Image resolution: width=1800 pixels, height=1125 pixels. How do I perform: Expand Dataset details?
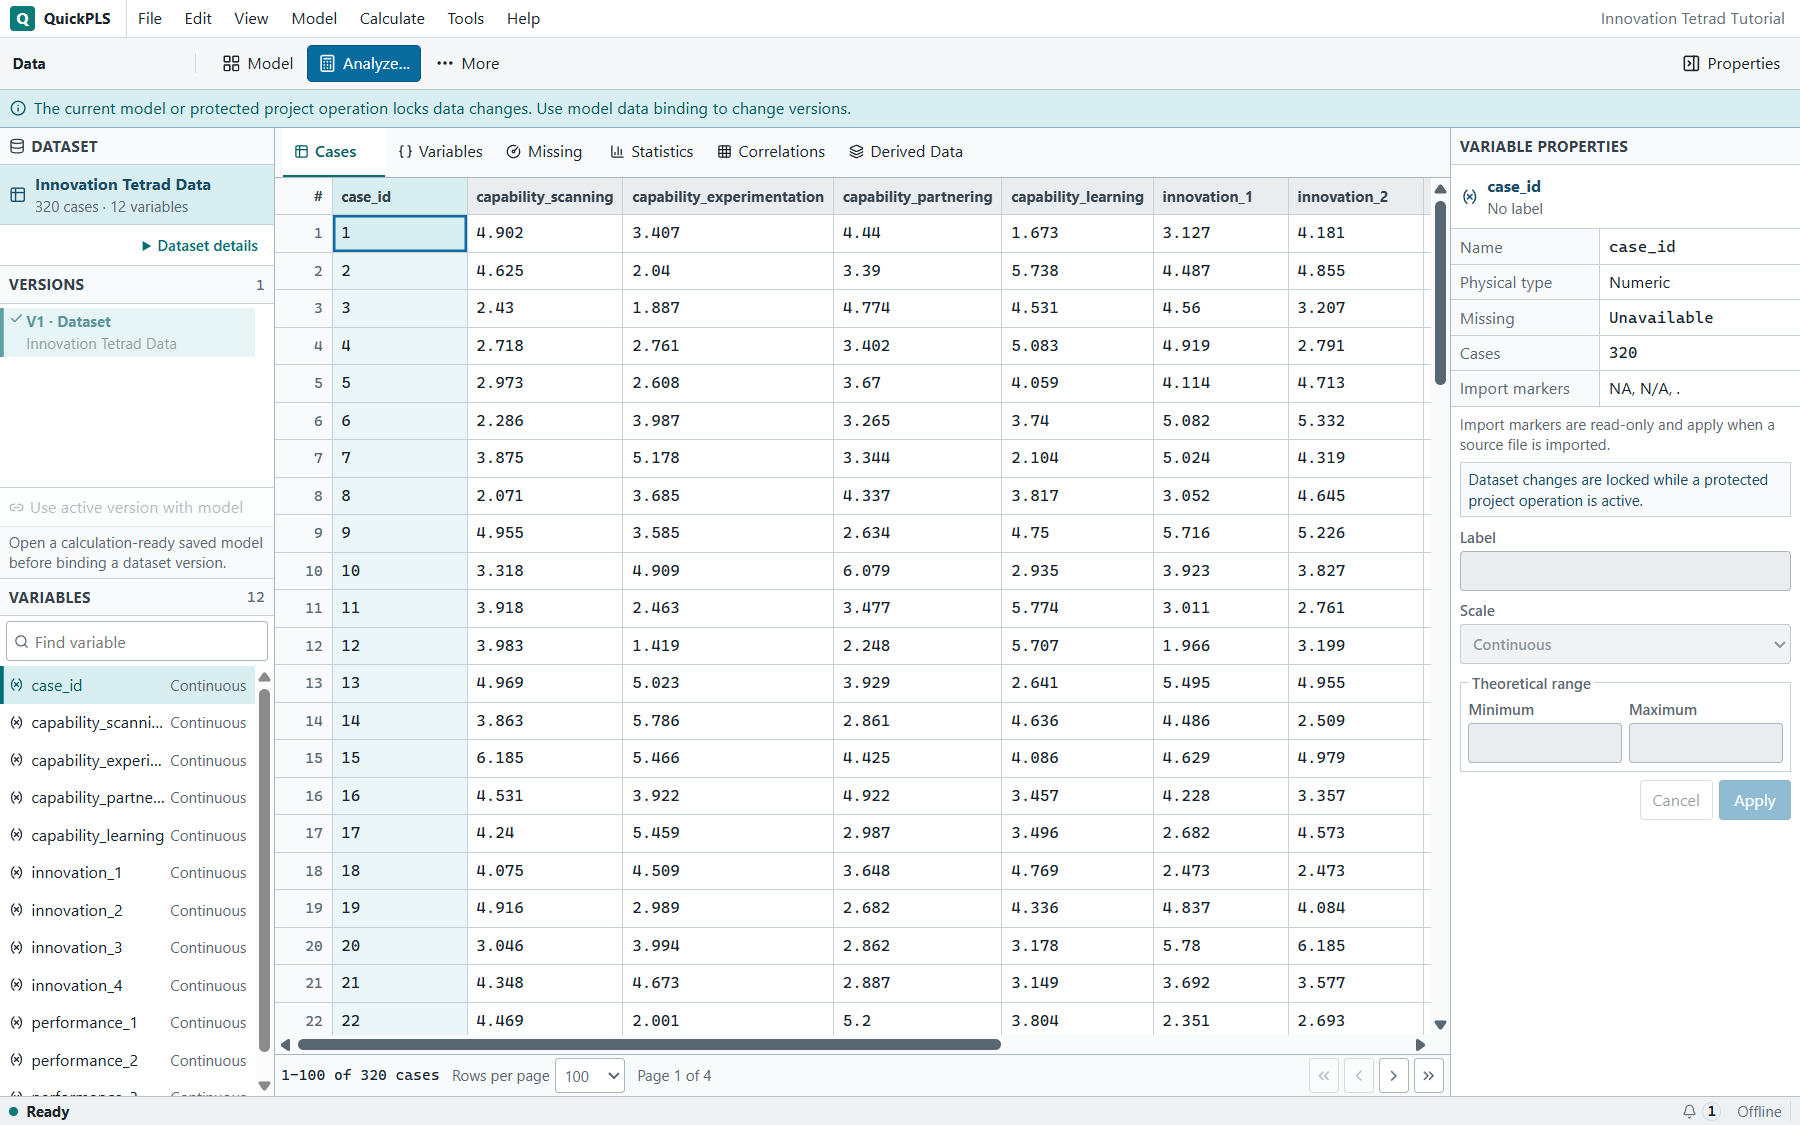(200, 245)
